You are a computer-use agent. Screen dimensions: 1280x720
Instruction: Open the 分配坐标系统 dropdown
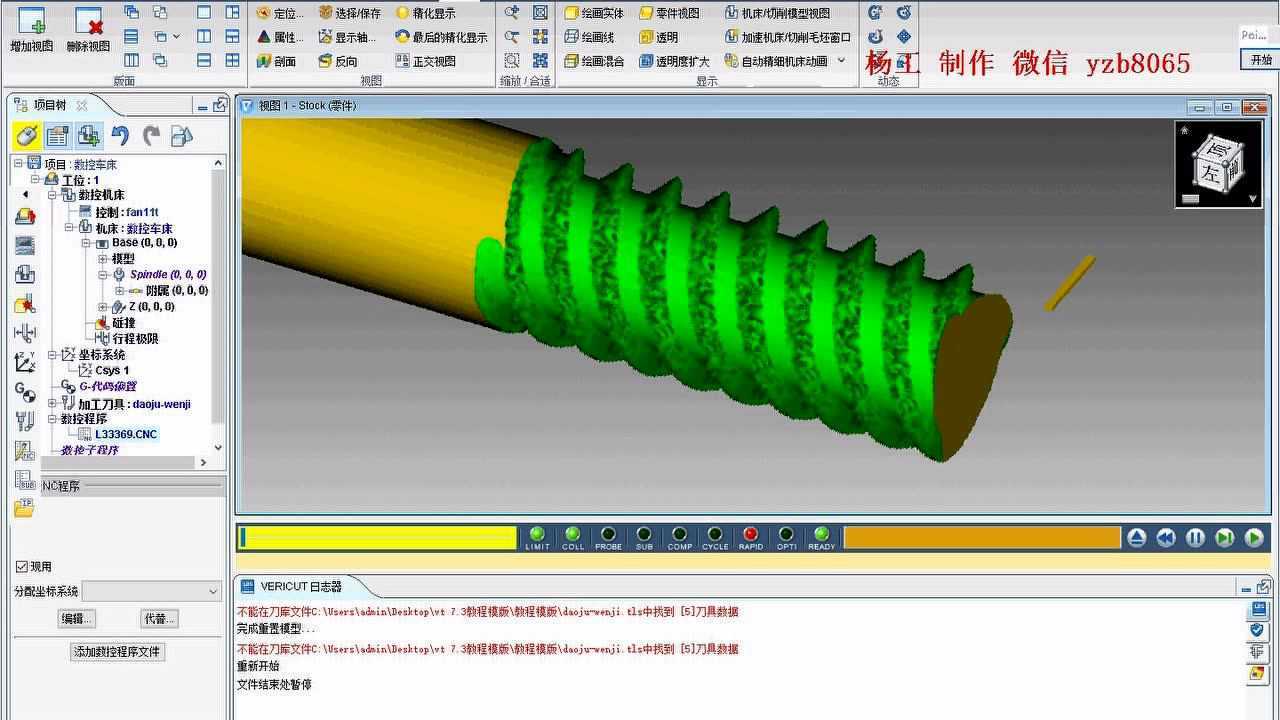[213, 591]
